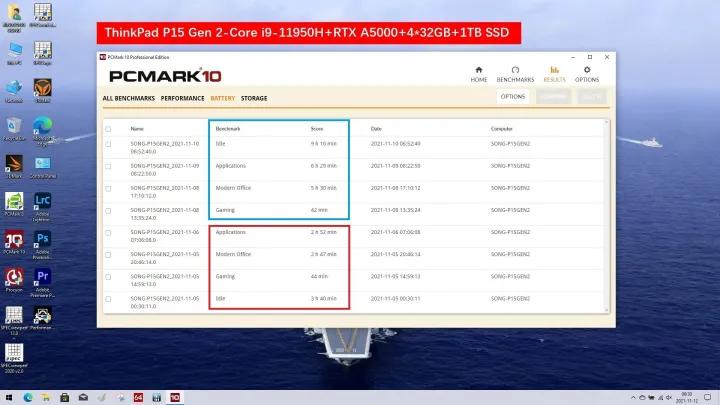The image size is (720, 405).
Task: Open the OPTIONS gear in the top navigation
Action: tap(587, 74)
